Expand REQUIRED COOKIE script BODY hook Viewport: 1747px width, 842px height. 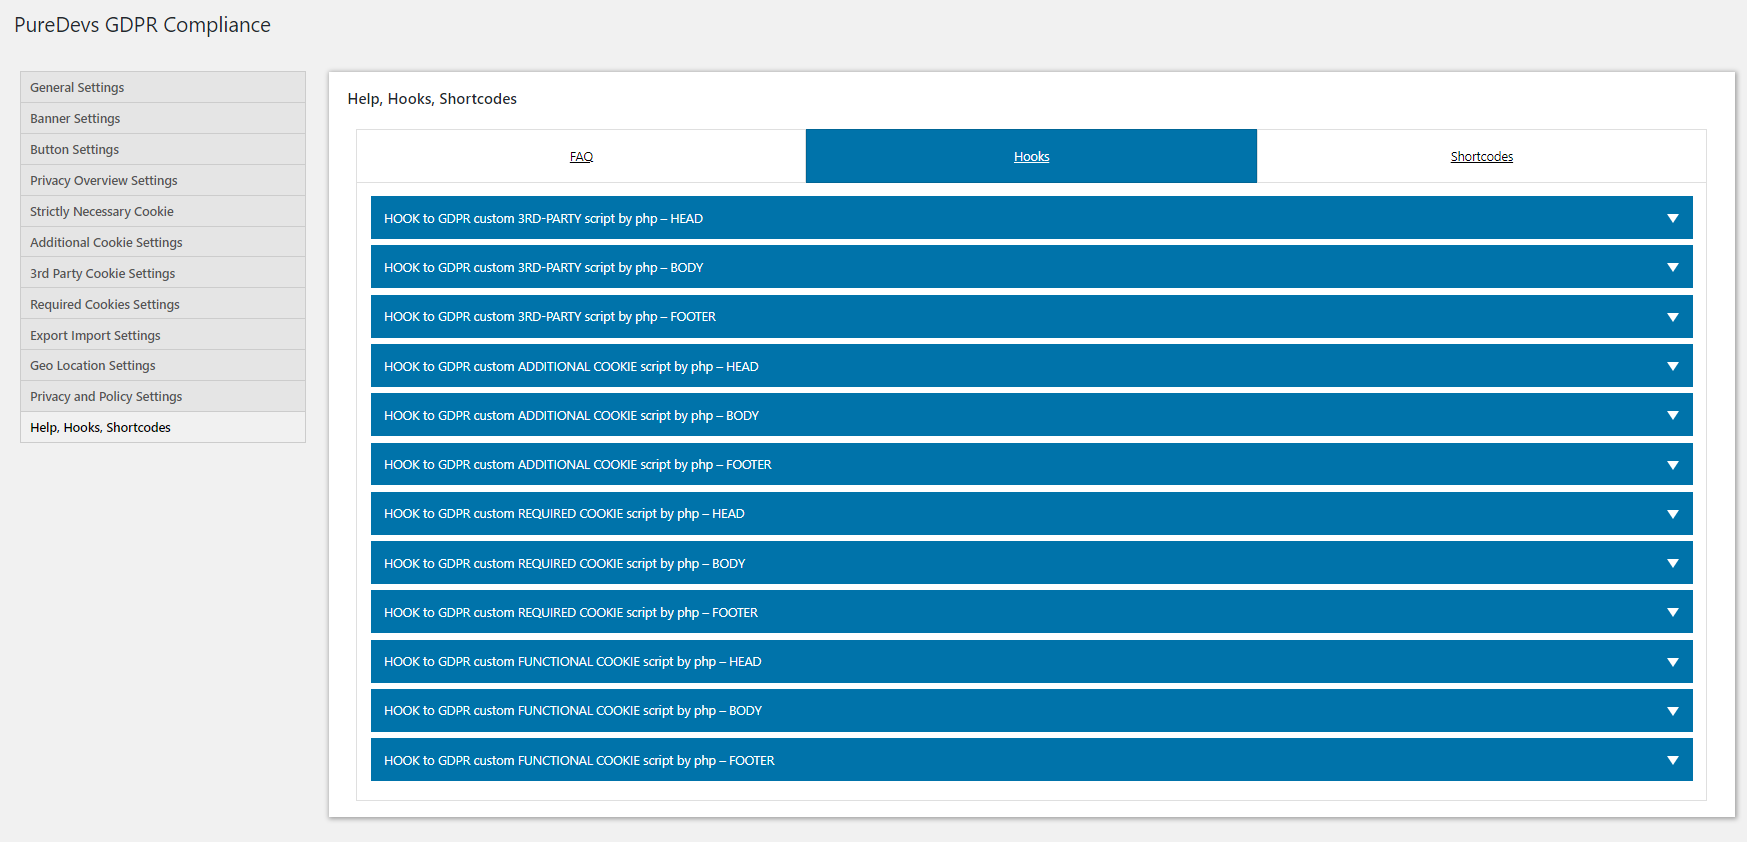[x=1030, y=563]
